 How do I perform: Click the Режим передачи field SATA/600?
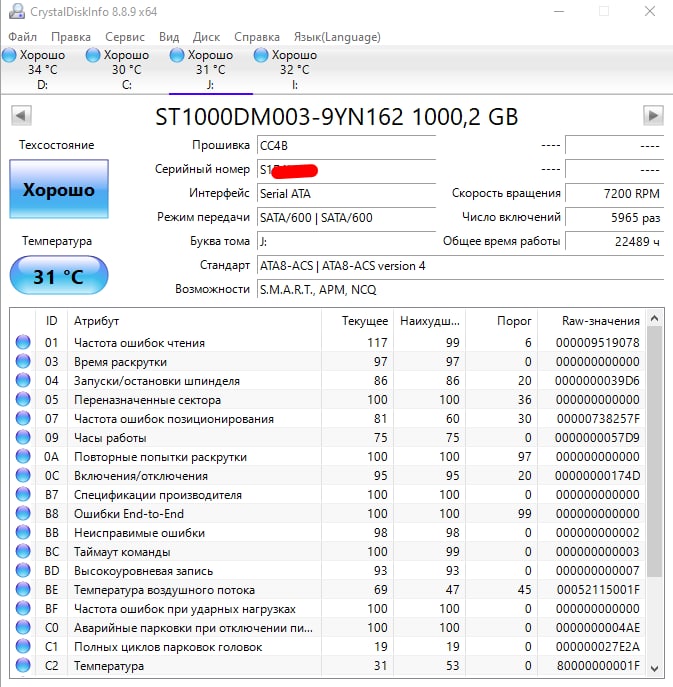tap(346, 218)
